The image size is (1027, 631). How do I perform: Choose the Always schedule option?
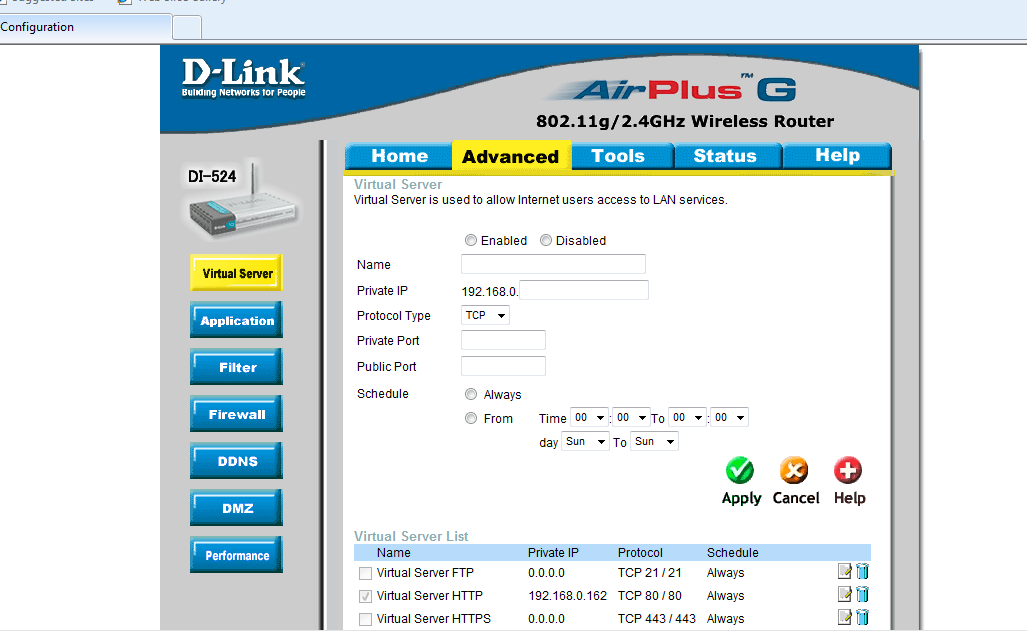pyautogui.click(x=471, y=394)
